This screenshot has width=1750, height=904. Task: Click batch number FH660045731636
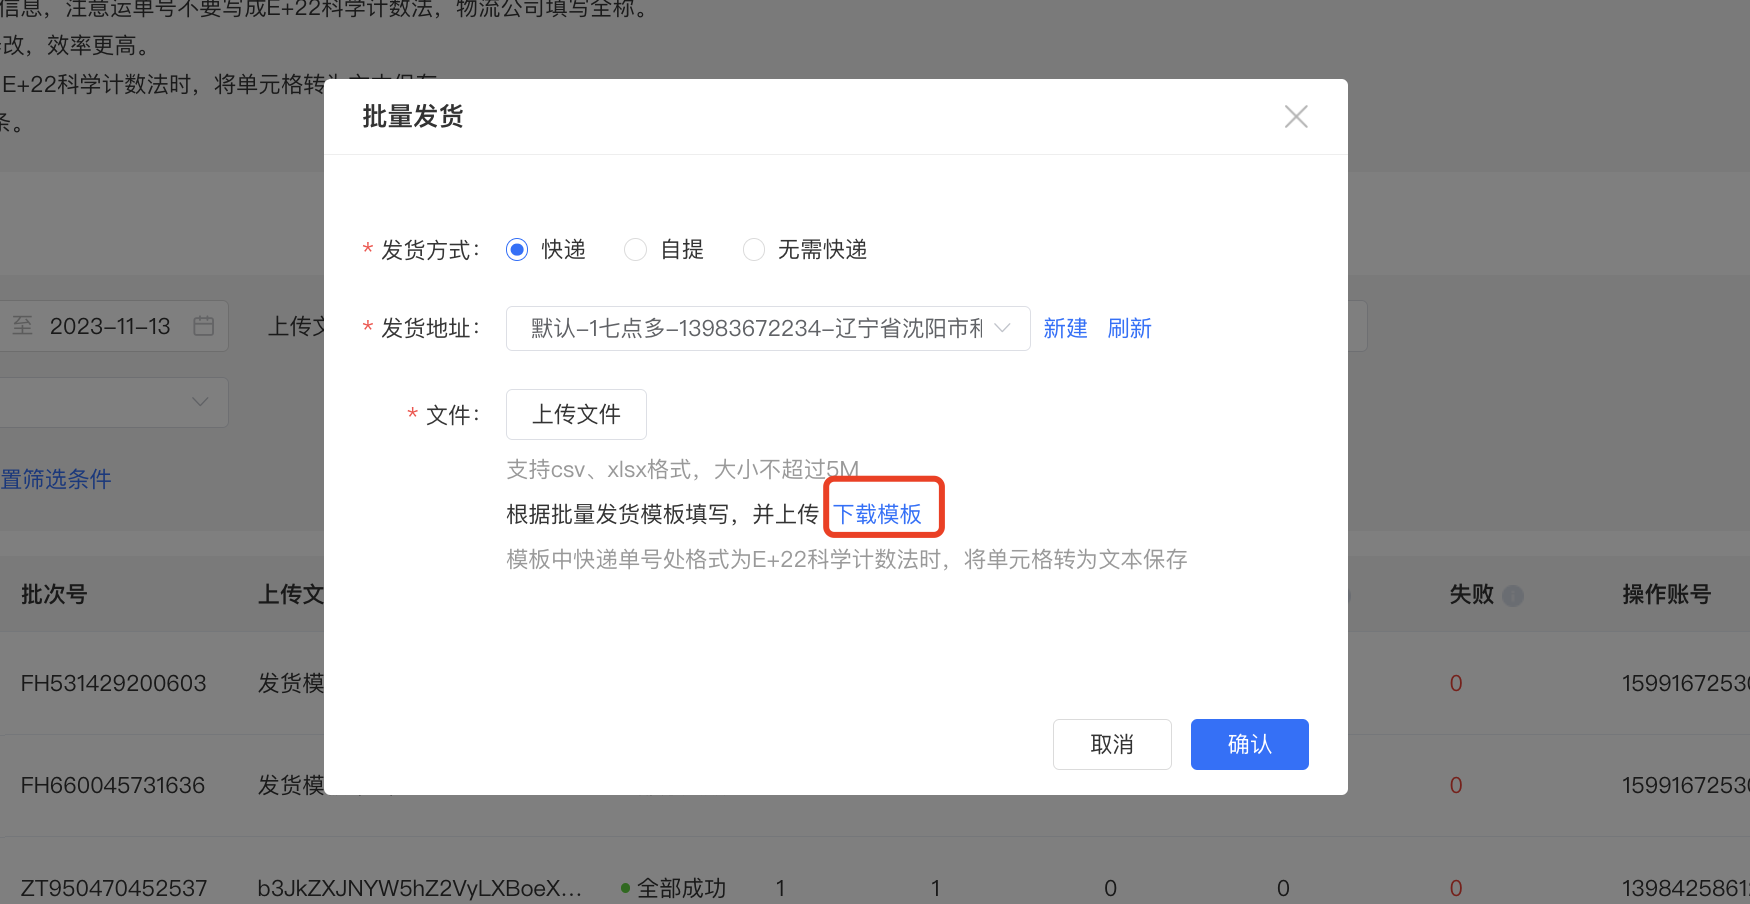pyautogui.click(x=113, y=785)
